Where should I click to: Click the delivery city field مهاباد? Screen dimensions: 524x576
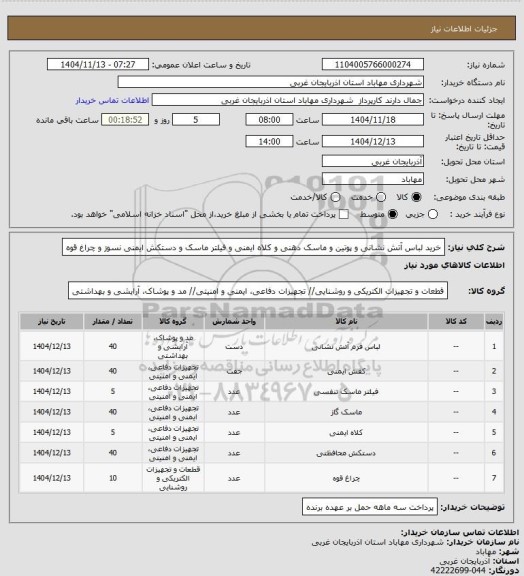pyautogui.click(x=373, y=179)
